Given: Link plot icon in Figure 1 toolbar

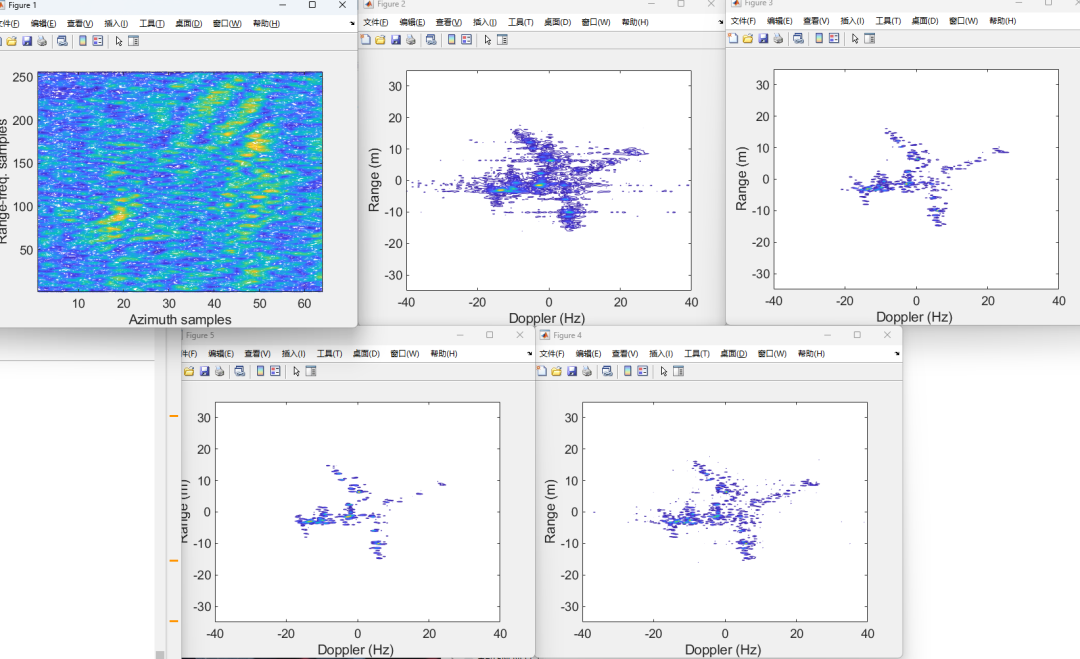Looking at the screenshot, I should 62,41.
